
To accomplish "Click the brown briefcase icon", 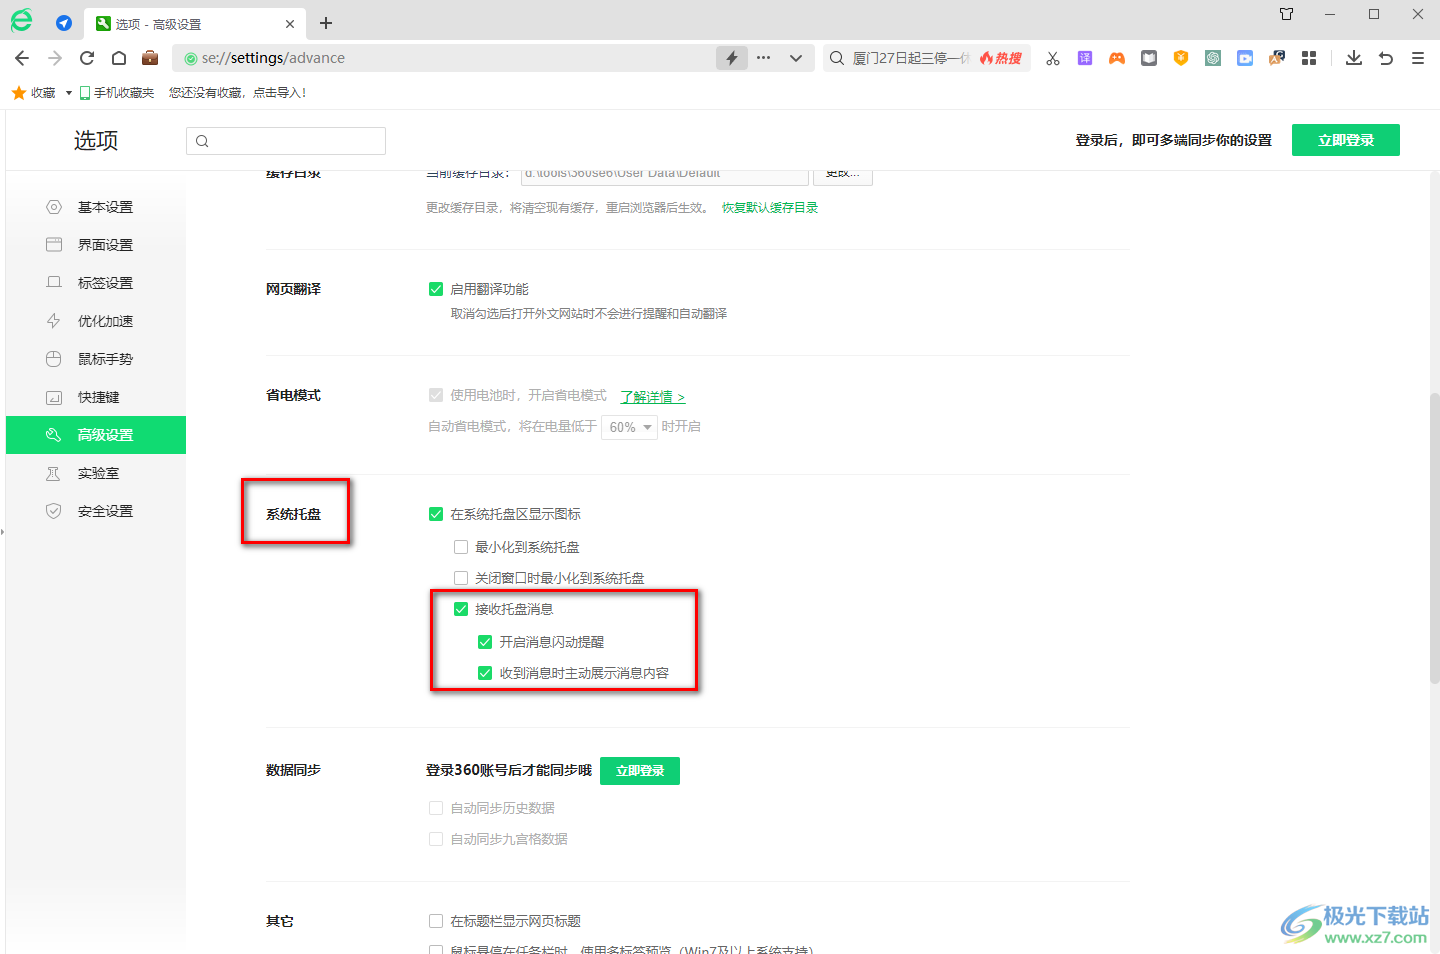I will 150,57.
